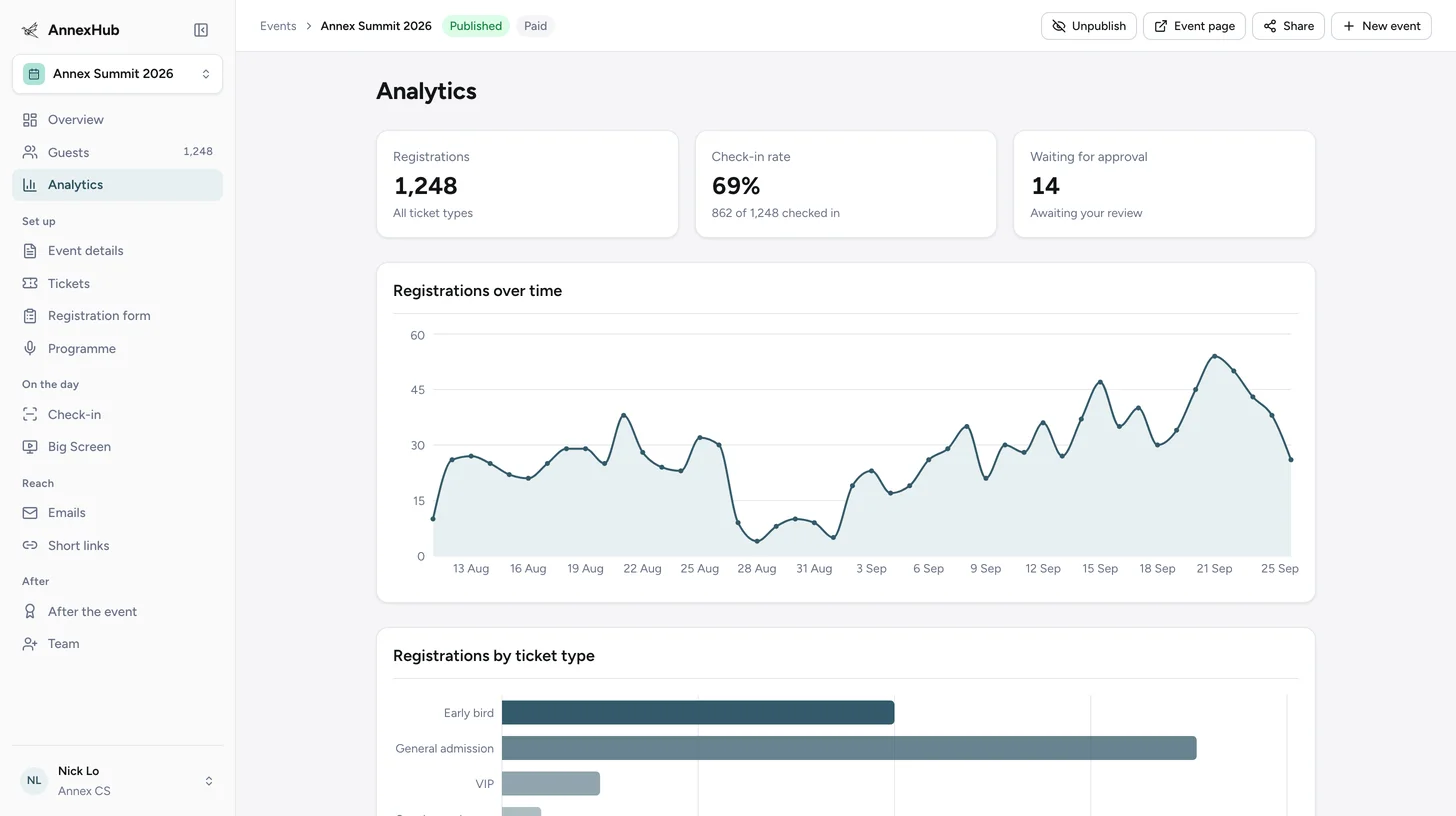Image resolution: width=1456 pixels, height=816 pixels.
Task: Click the Registrations 1,248 stat card
Action: click(527, 184)
